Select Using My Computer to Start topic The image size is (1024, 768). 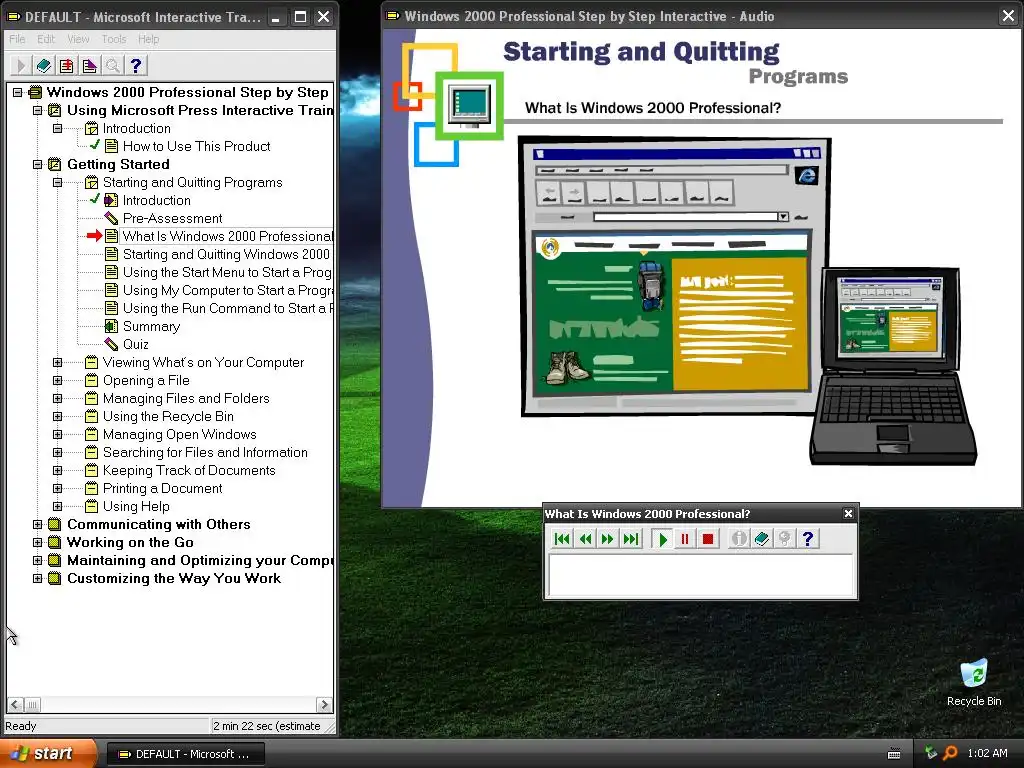227,290
